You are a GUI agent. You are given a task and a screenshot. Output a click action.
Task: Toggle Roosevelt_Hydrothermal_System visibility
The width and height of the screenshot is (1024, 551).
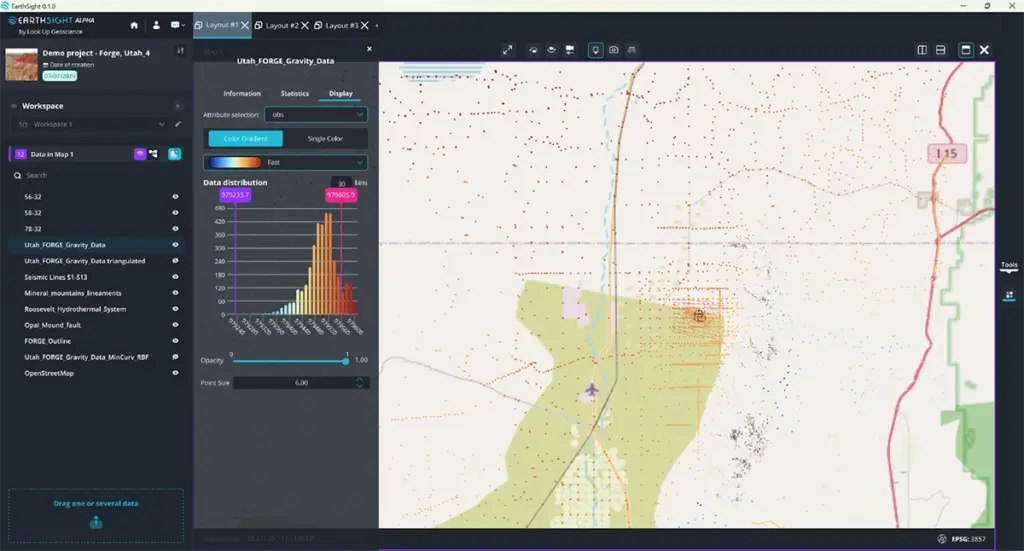175,309
